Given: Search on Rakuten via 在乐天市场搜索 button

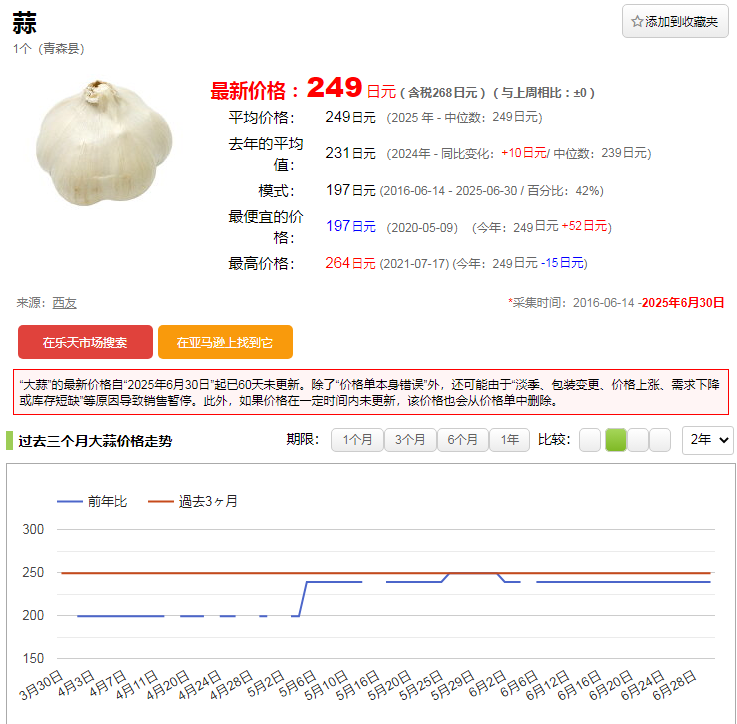Looking at the screenshot, I should pos(86,342).
